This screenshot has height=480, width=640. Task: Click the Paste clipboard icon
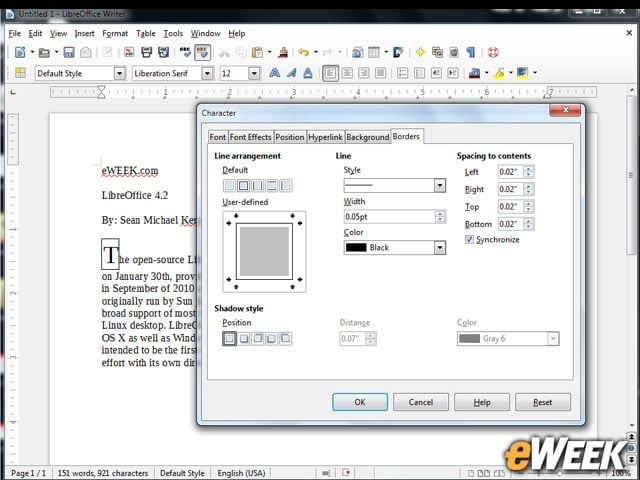coord(257,52)
